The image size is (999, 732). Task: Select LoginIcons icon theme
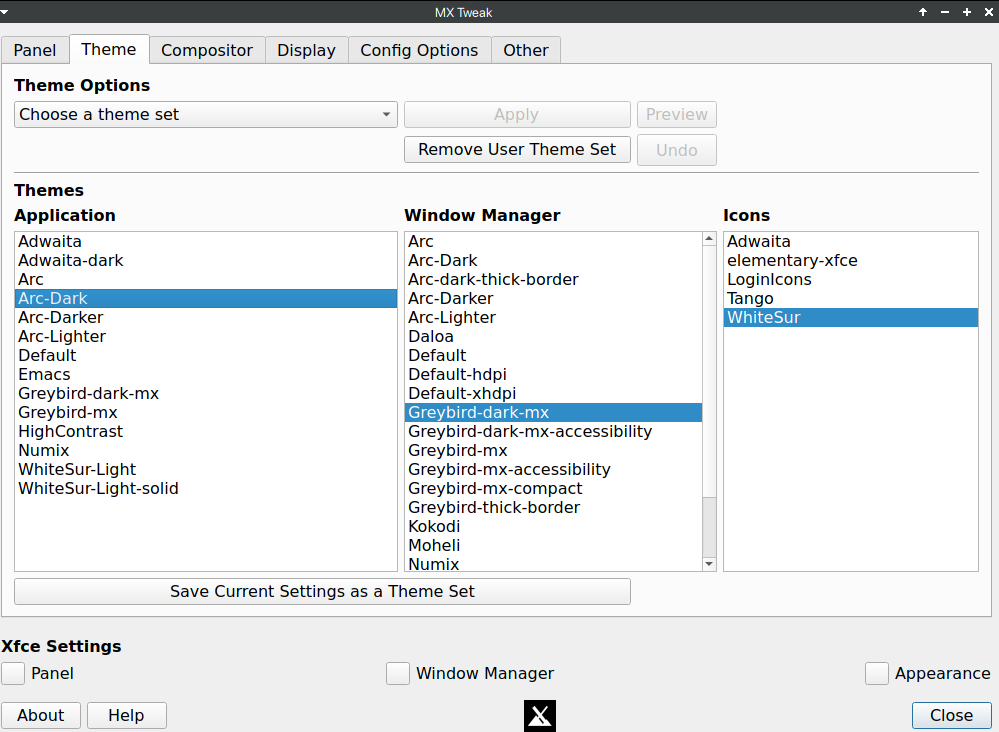click(851, 280)
